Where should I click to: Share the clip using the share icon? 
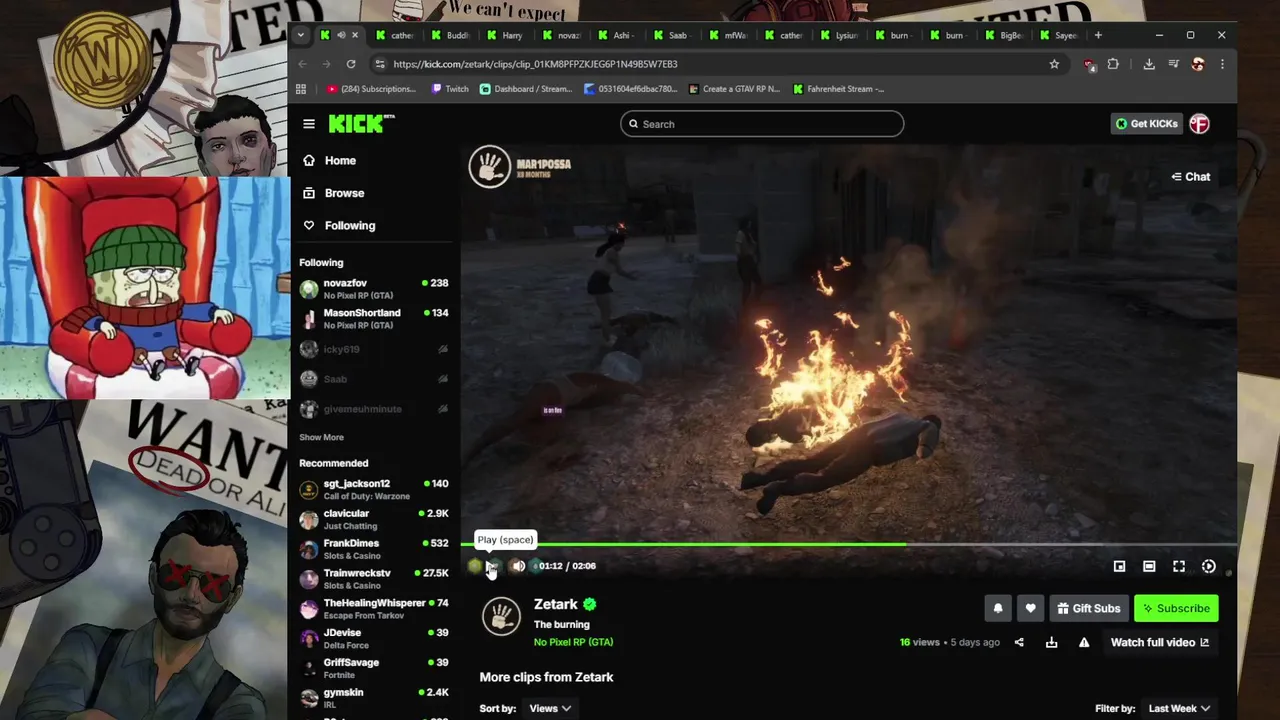click(x=1019, y=642)
